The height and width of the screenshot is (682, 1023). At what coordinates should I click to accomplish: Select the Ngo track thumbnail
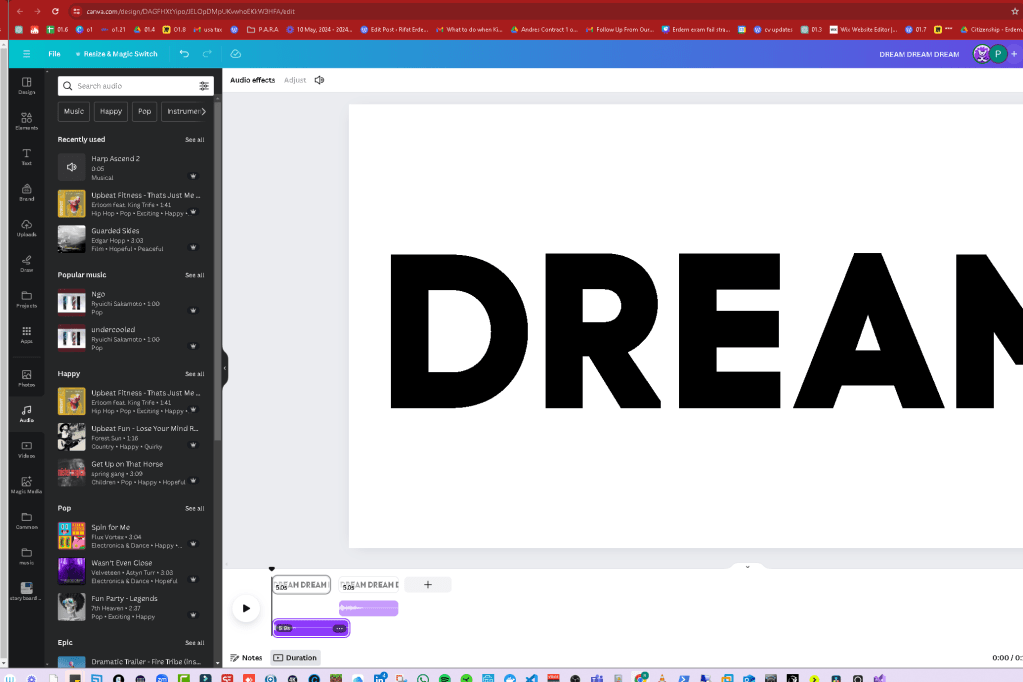71,303
